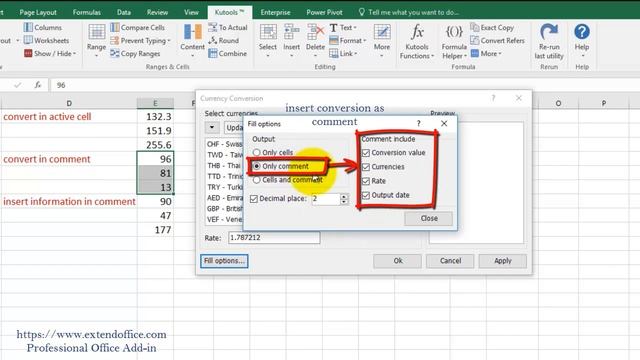
Task: Open the Link tools dropdown
Action: click(343, 53)
